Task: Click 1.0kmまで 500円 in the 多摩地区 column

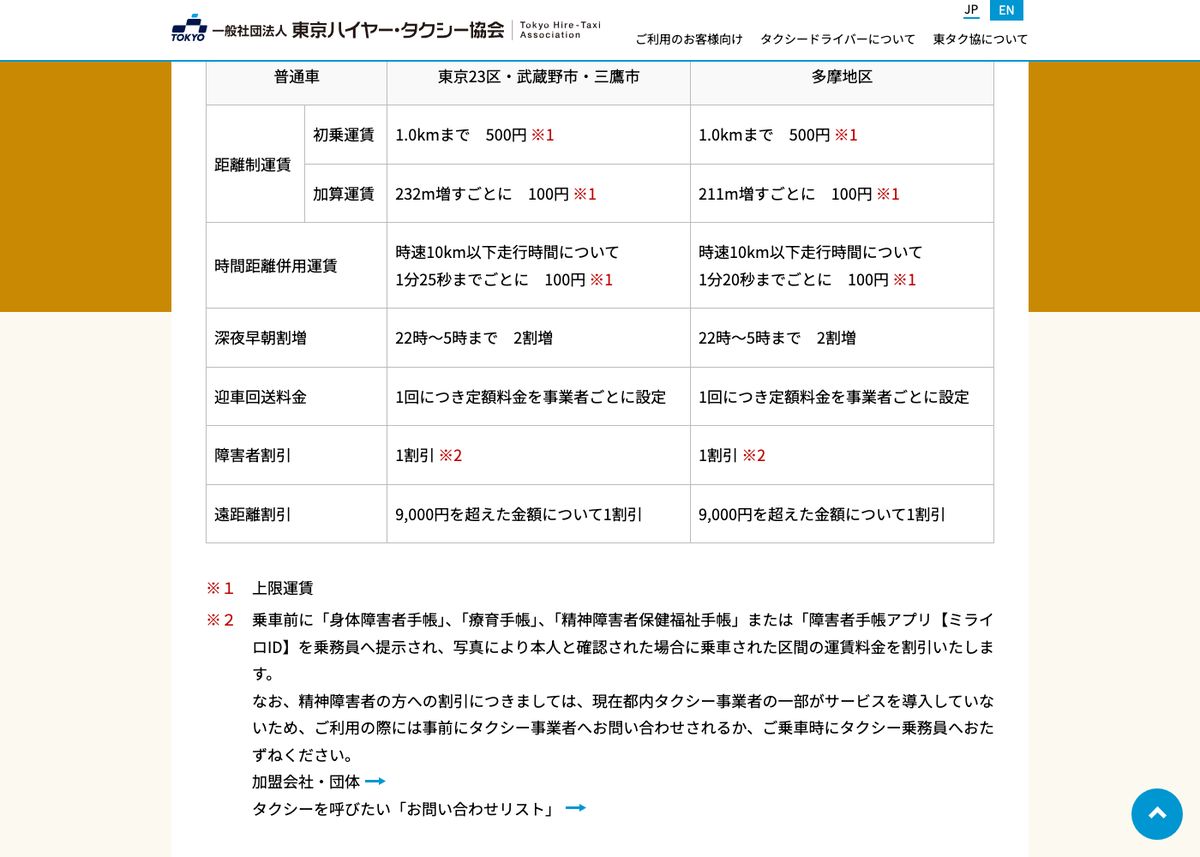Action: 764,135
